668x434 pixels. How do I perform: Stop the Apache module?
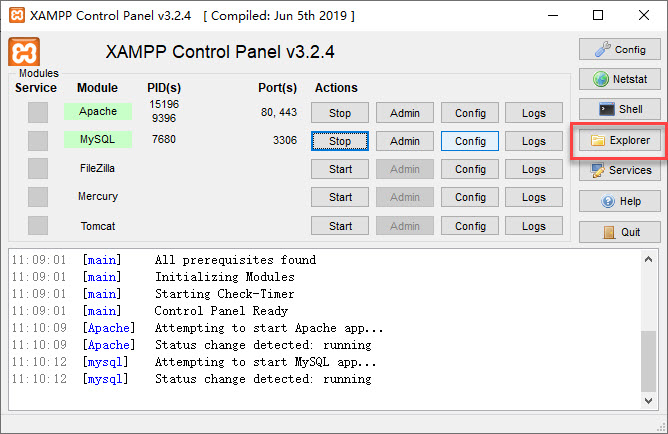coord(340,113)
